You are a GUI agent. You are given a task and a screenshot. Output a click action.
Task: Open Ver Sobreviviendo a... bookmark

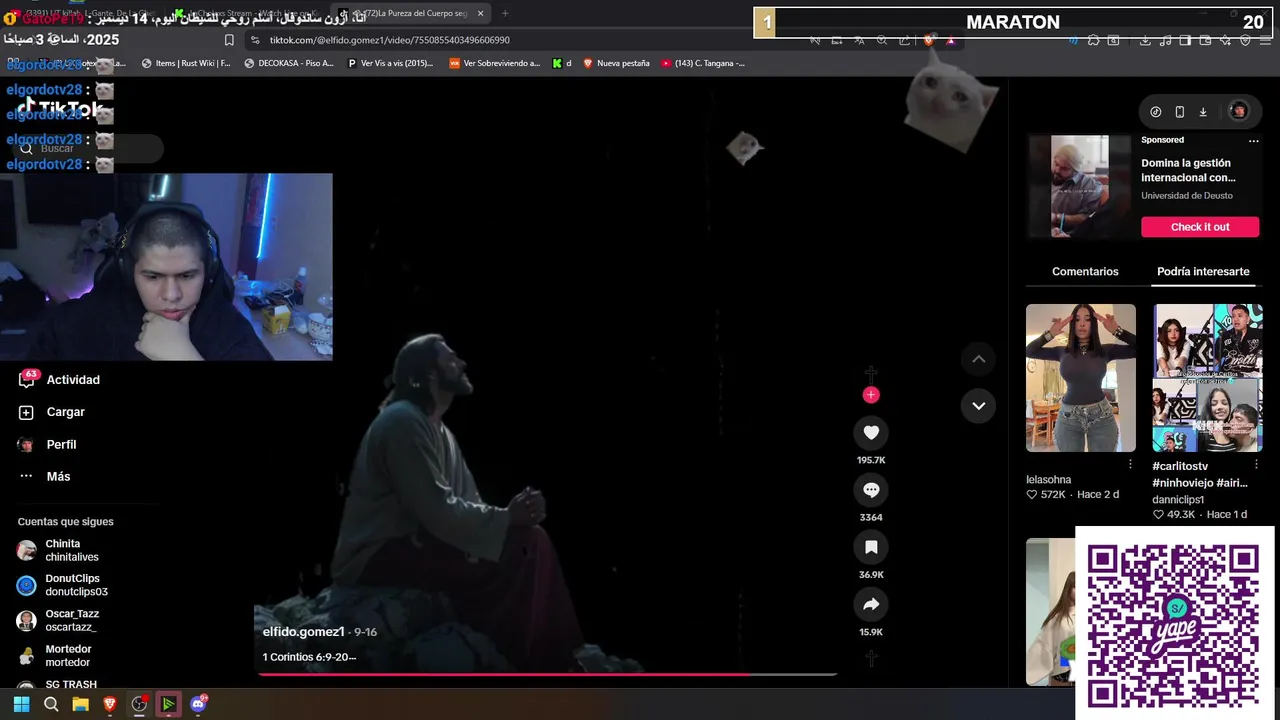(x=494, y=63)
